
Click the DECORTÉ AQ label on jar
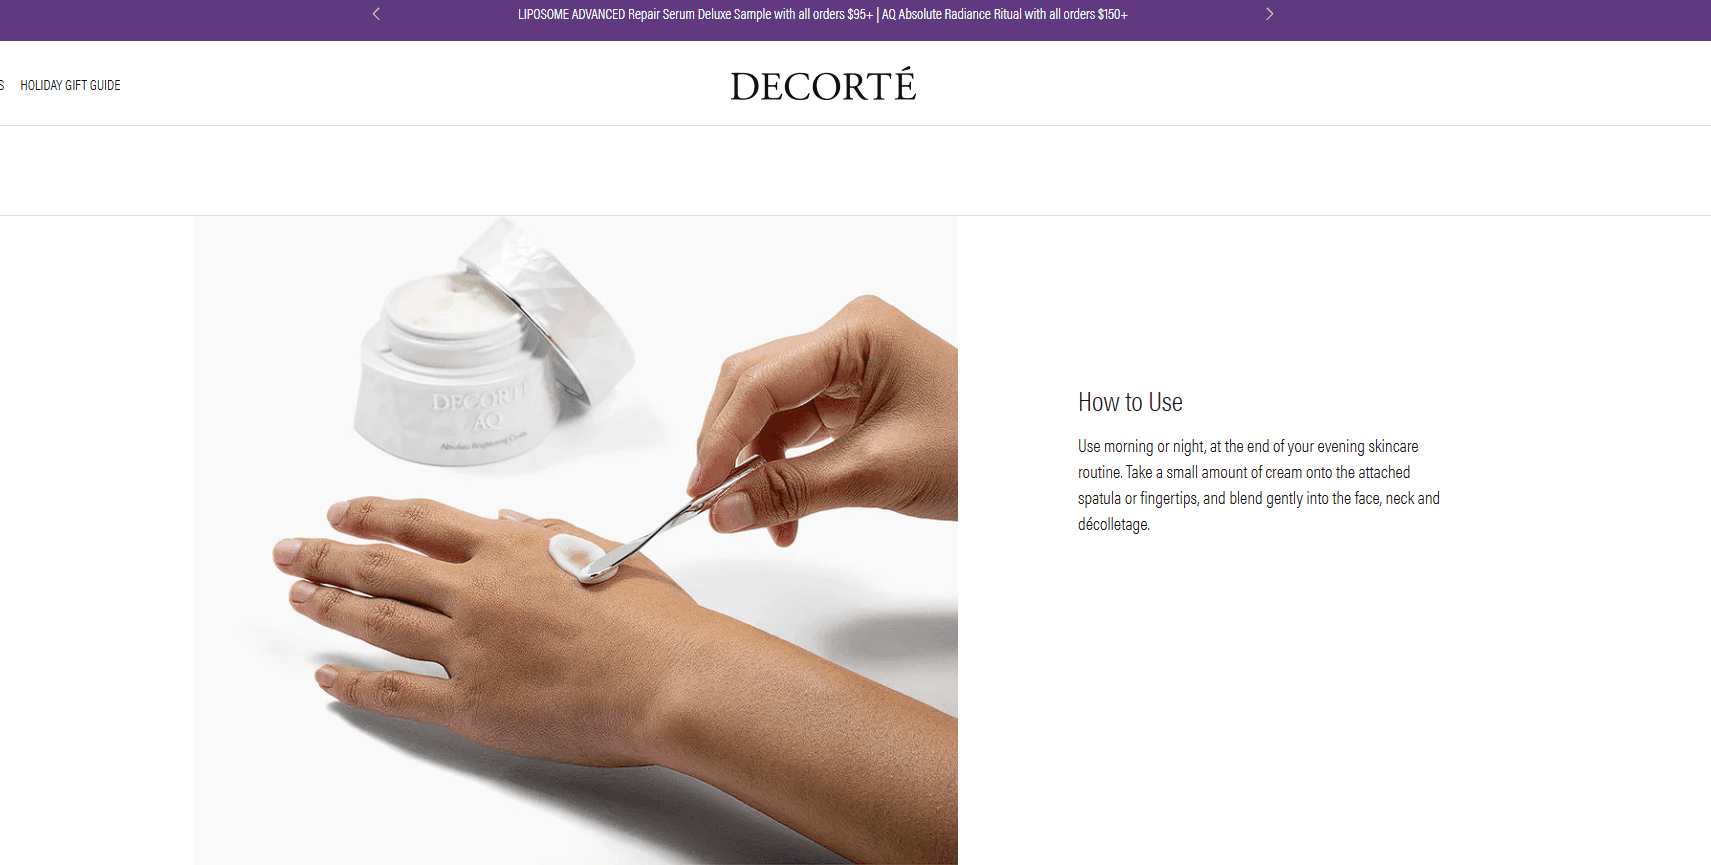pyautogui.click(x=480, y=410)
